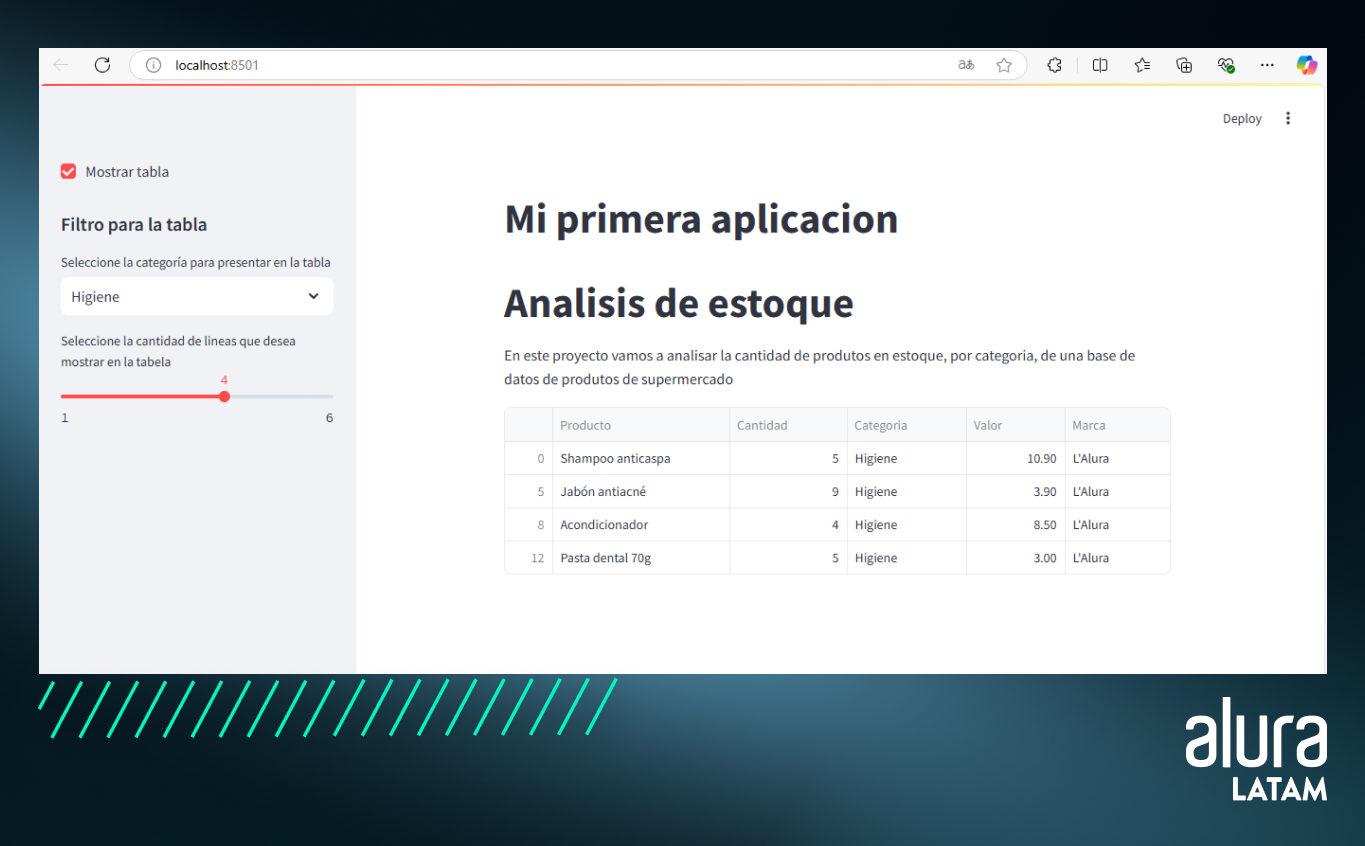Click the value 3.00 cell
Screen dimensions: 1365x846
[1015, 557]
